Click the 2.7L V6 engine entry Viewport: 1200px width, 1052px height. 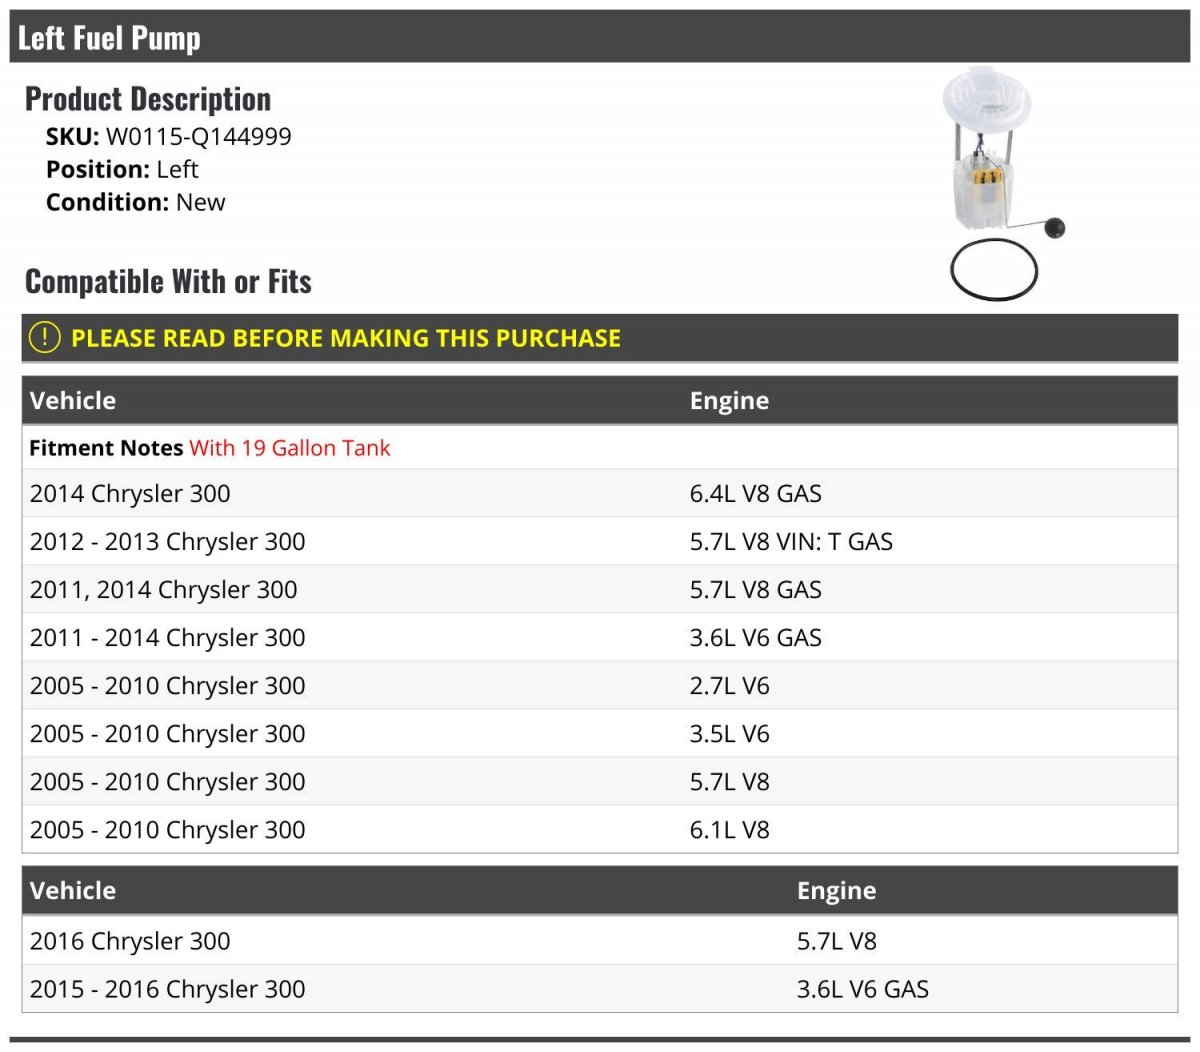730,685
